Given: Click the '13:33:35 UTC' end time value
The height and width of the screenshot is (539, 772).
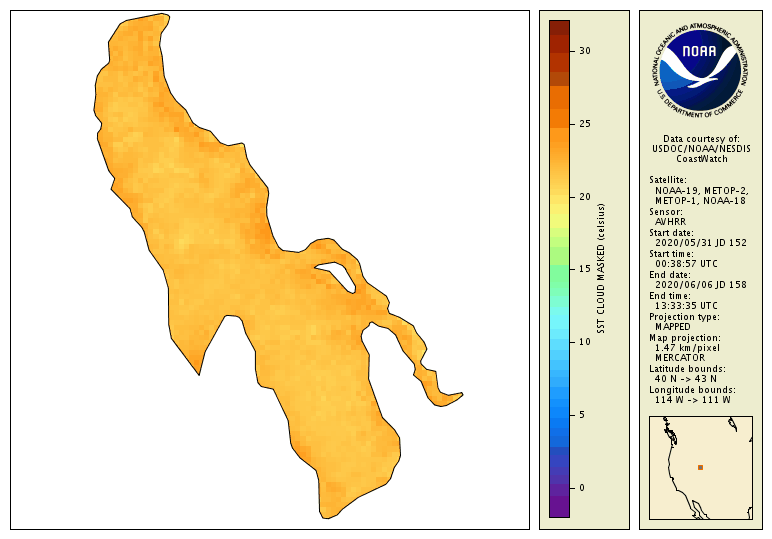Looking at the screenshot, I should pos(686,306).
